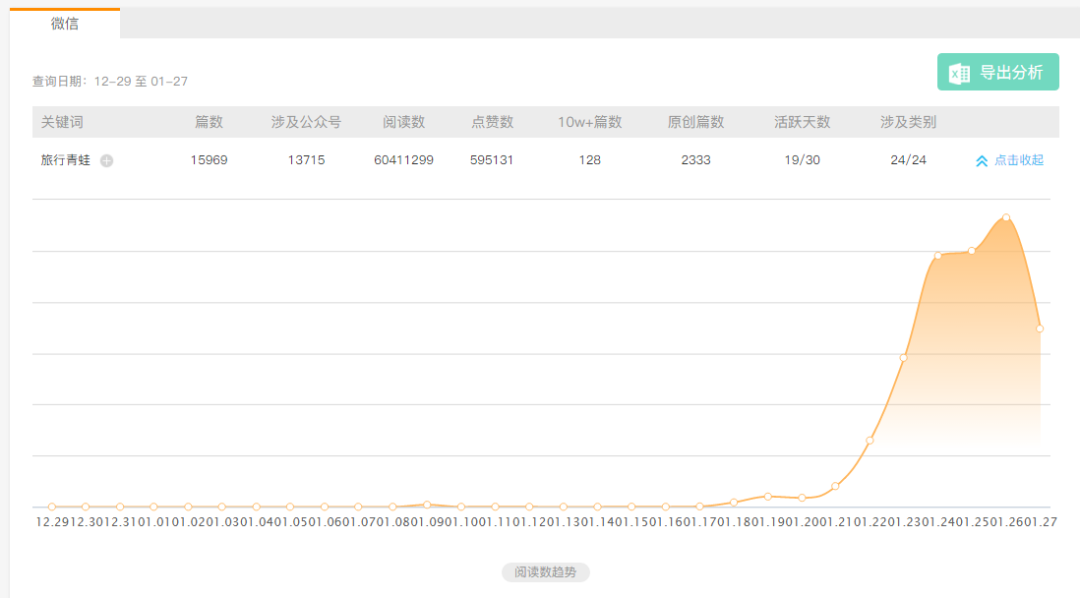Screen dimensions: 1080x598
Task: Click the keyword 旅行青蛙 in table row
Action: tap(65, 160)
